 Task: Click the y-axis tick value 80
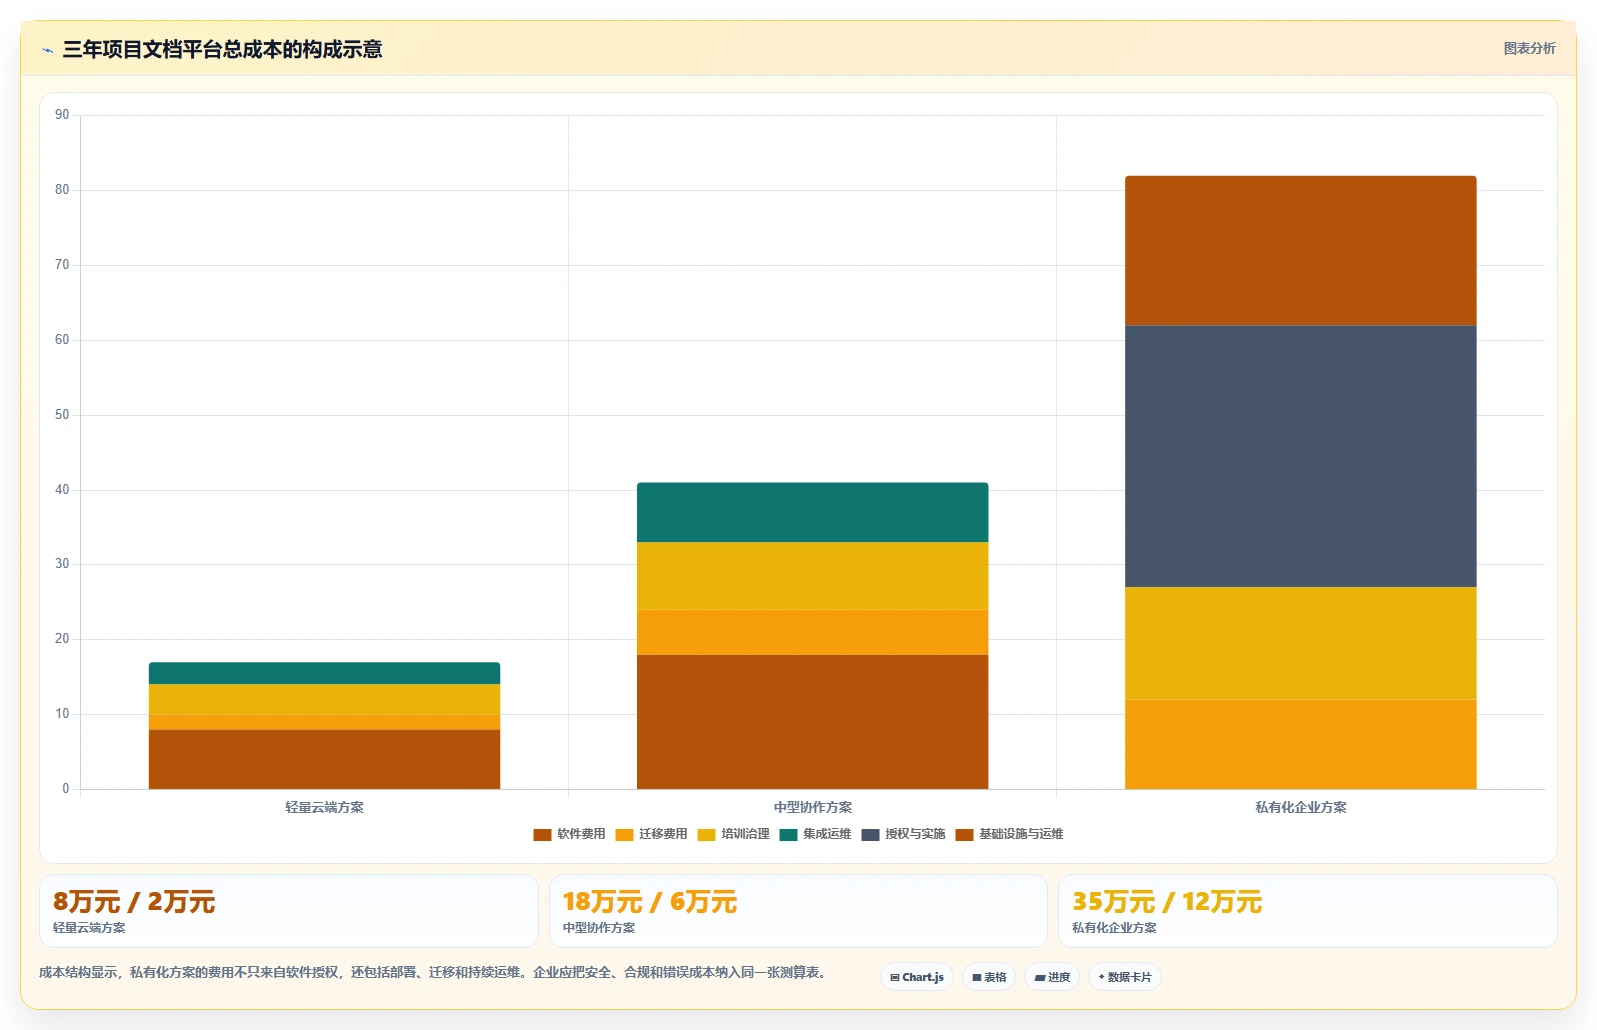click(x=62, y=190)
